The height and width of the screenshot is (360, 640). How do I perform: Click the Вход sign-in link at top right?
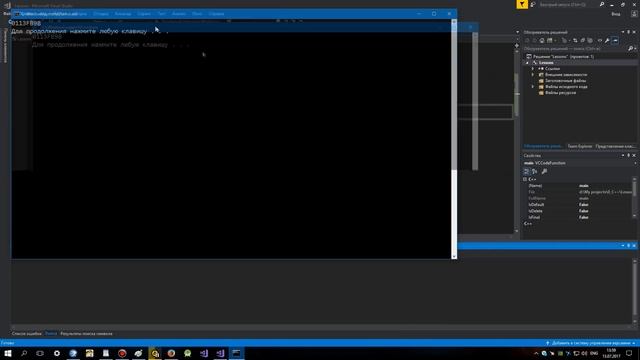coord(616,14)
